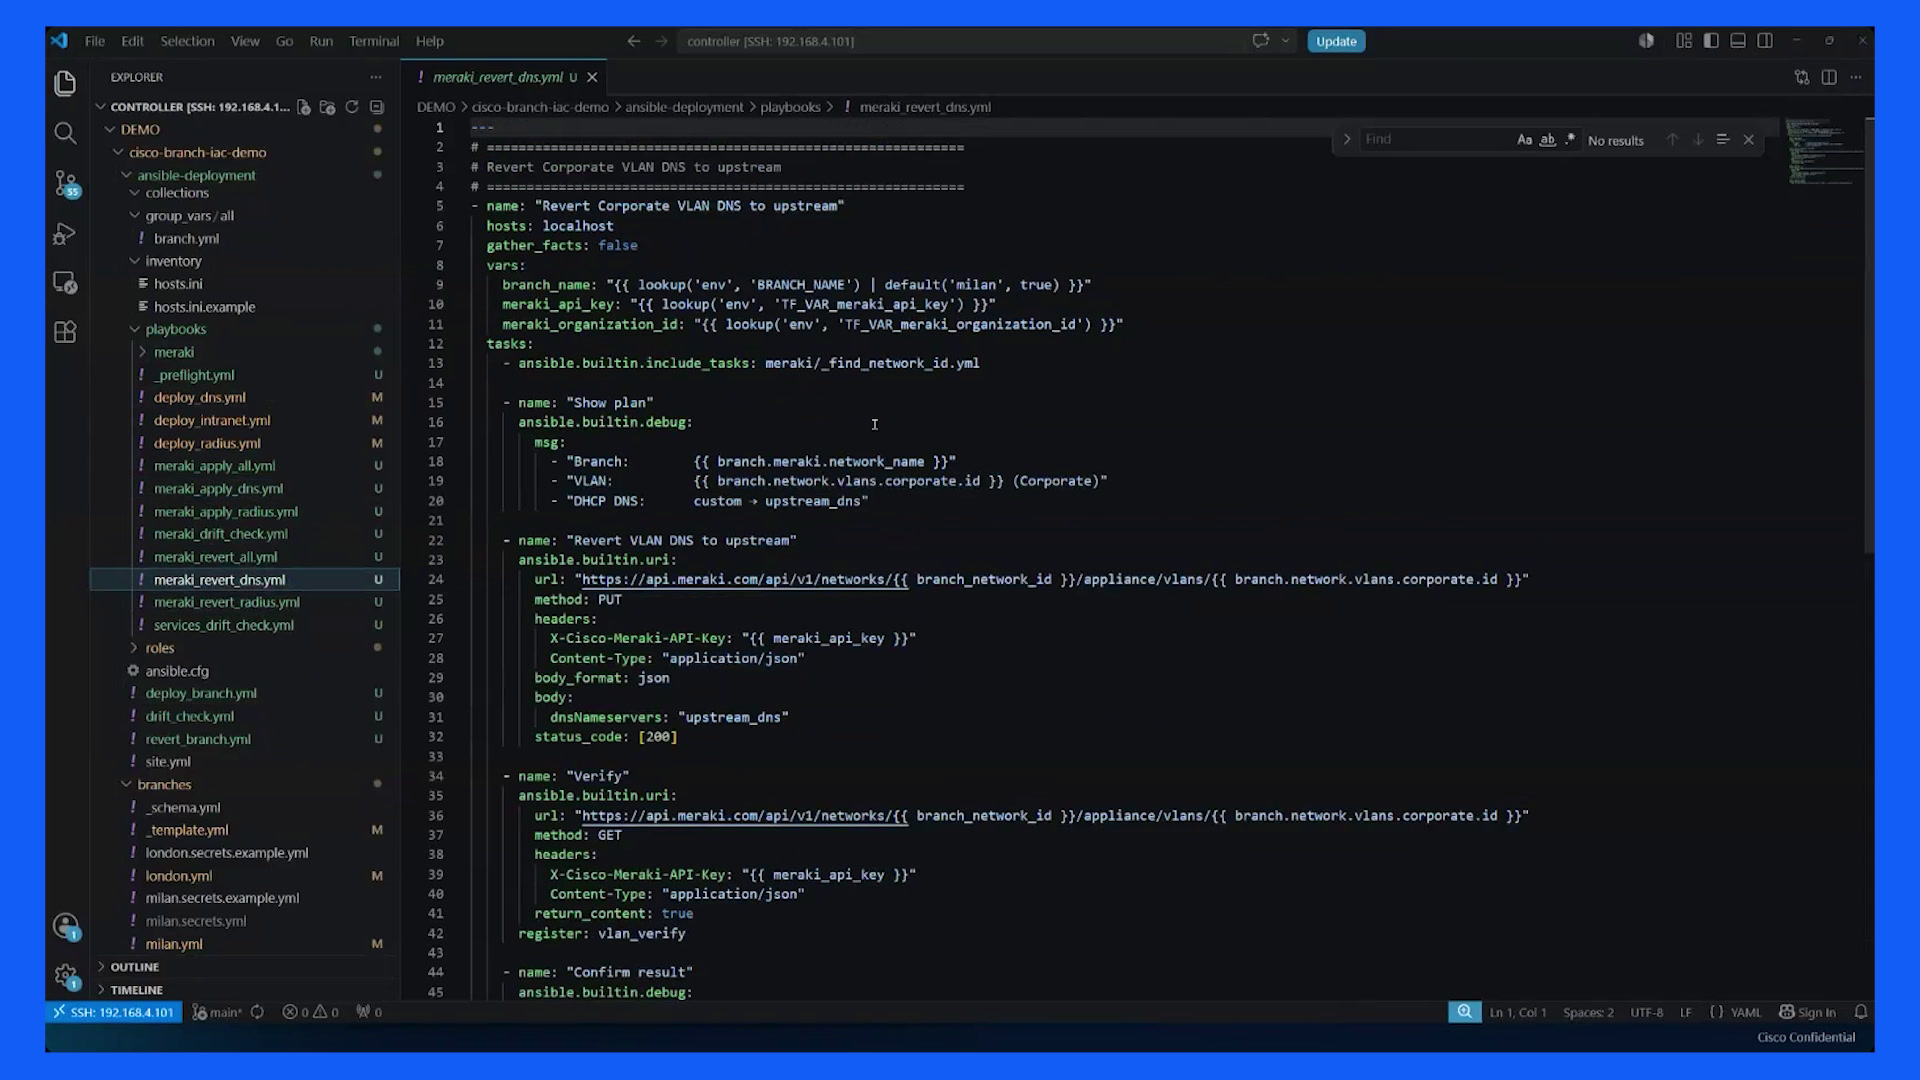
Task: Open Source Control view with 55 badge
Action: (66, 183)
